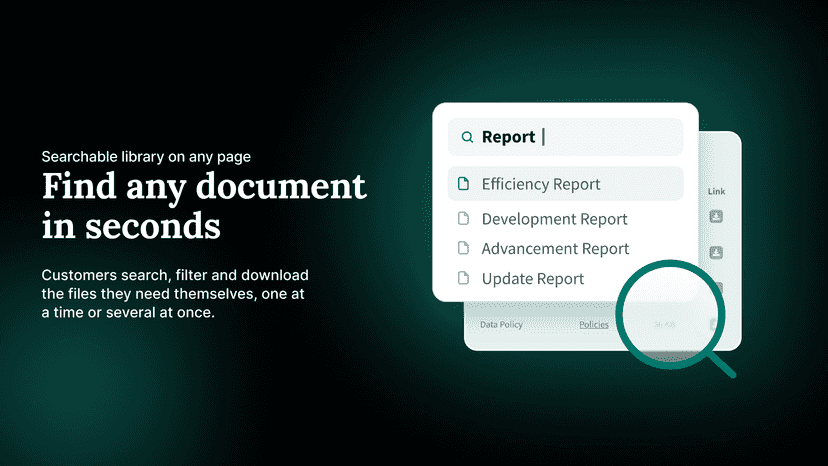The height and width of the screenshot is (466, 828).
Task: Click the Update Report document icon
Action: [x=463, y=278]
